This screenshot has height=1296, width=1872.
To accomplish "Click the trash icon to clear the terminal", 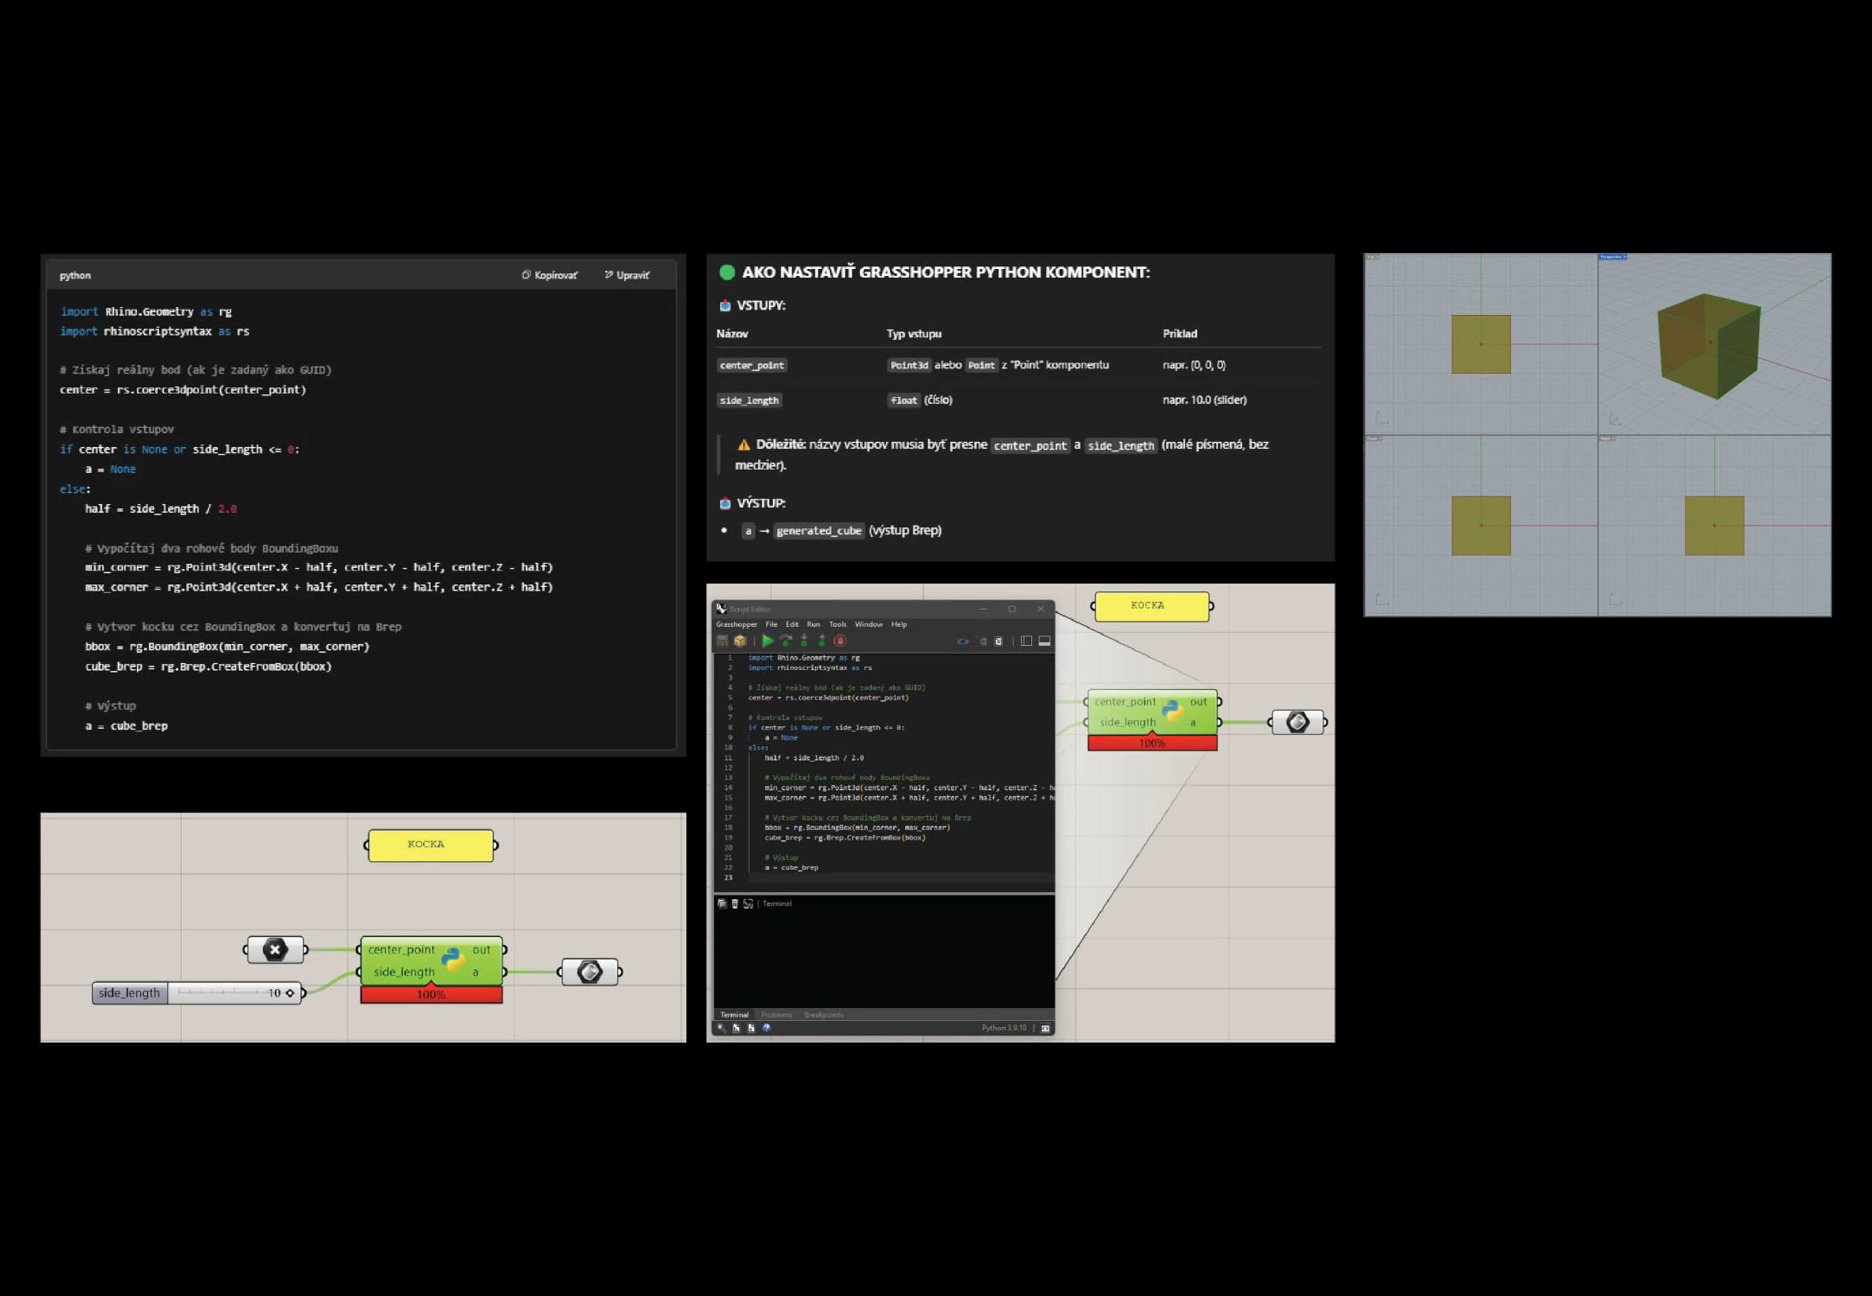I will pos(735,904).
